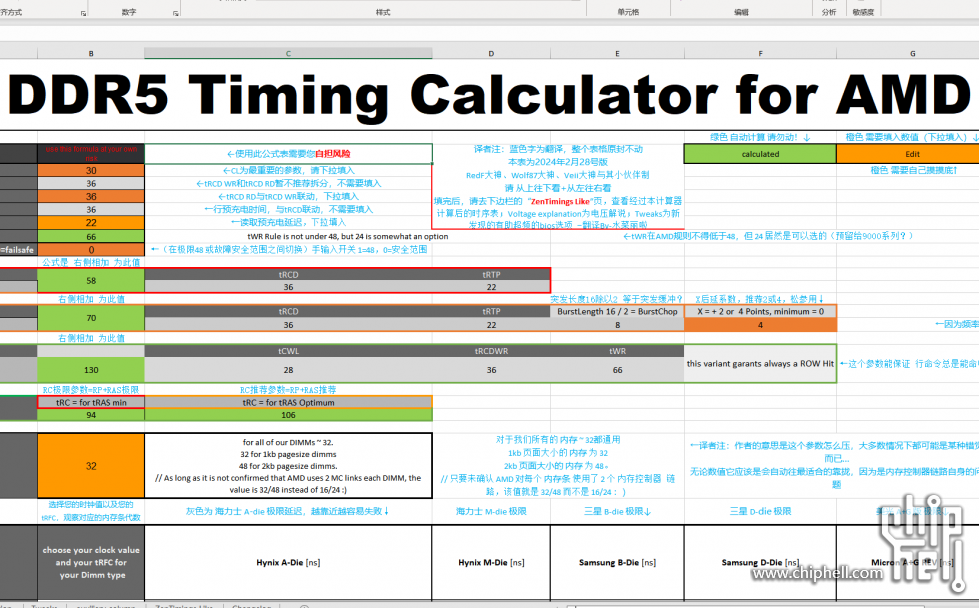
Task: Click the tCWL header cell
Action: coord(288,351)
